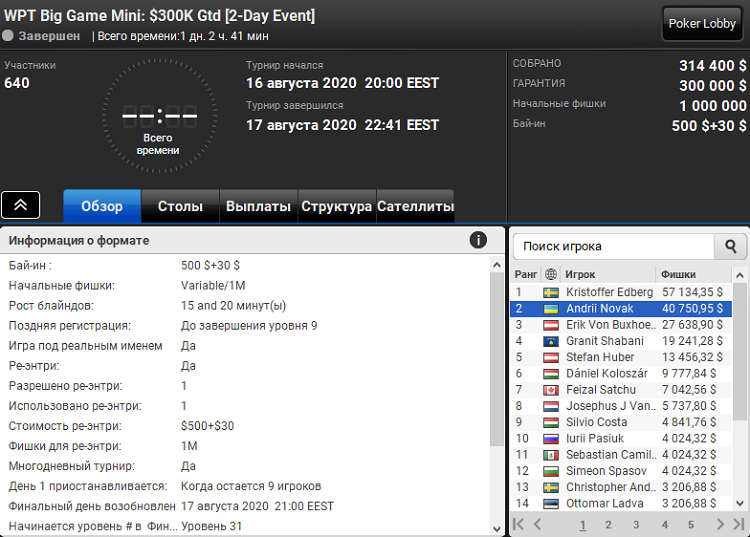Switch to the Выплаты tab
750x537 pixels.
258,206
